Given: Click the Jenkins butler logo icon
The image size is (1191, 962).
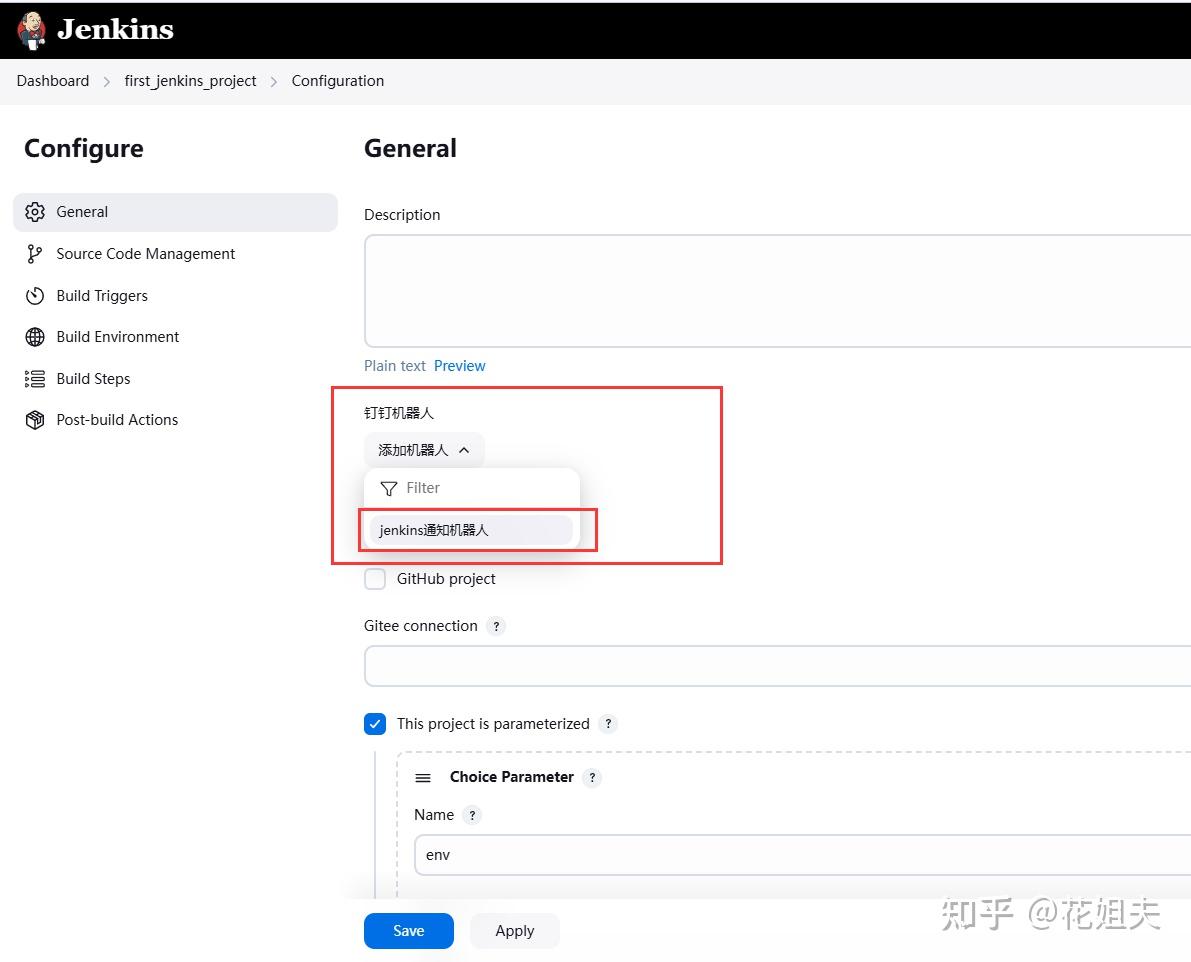Looking at the screenshot, I should click(x=31, y=30).
